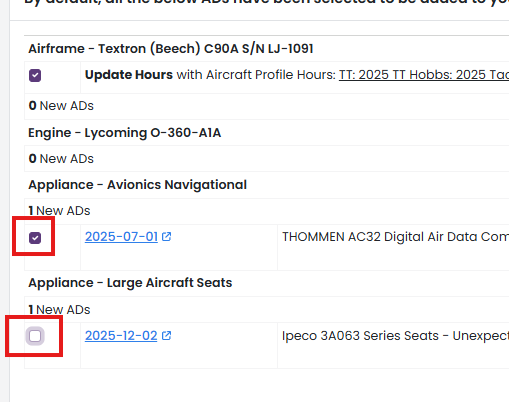Select the Appliance - Large Aircraft Seats heading
The width and height of the screenshot is (509, 402).
click(130, 283)
